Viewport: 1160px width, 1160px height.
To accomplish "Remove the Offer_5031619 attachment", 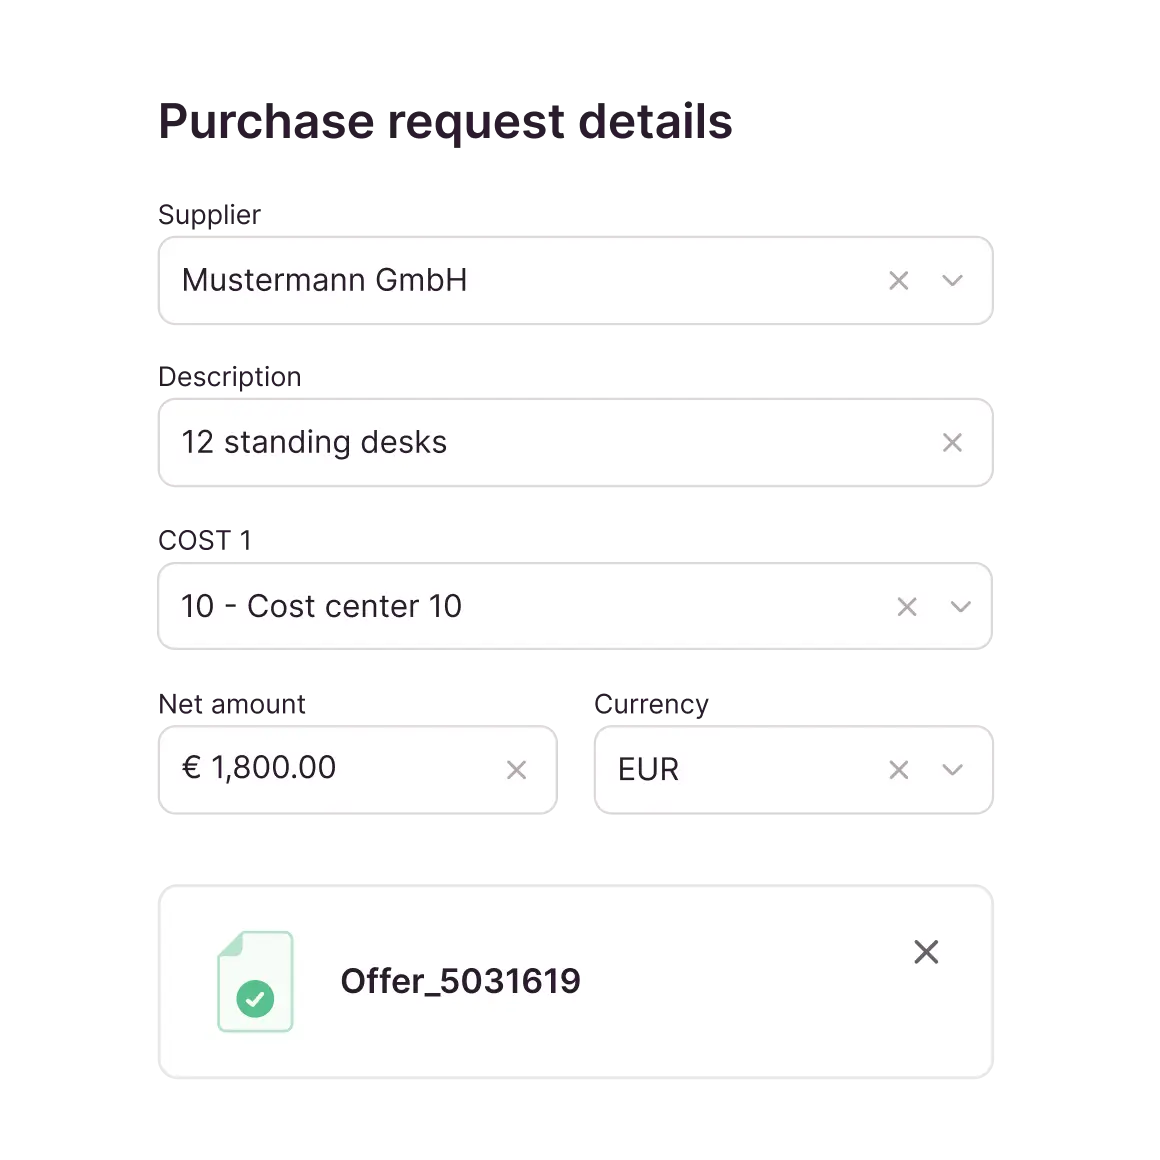I will (926, 952).
